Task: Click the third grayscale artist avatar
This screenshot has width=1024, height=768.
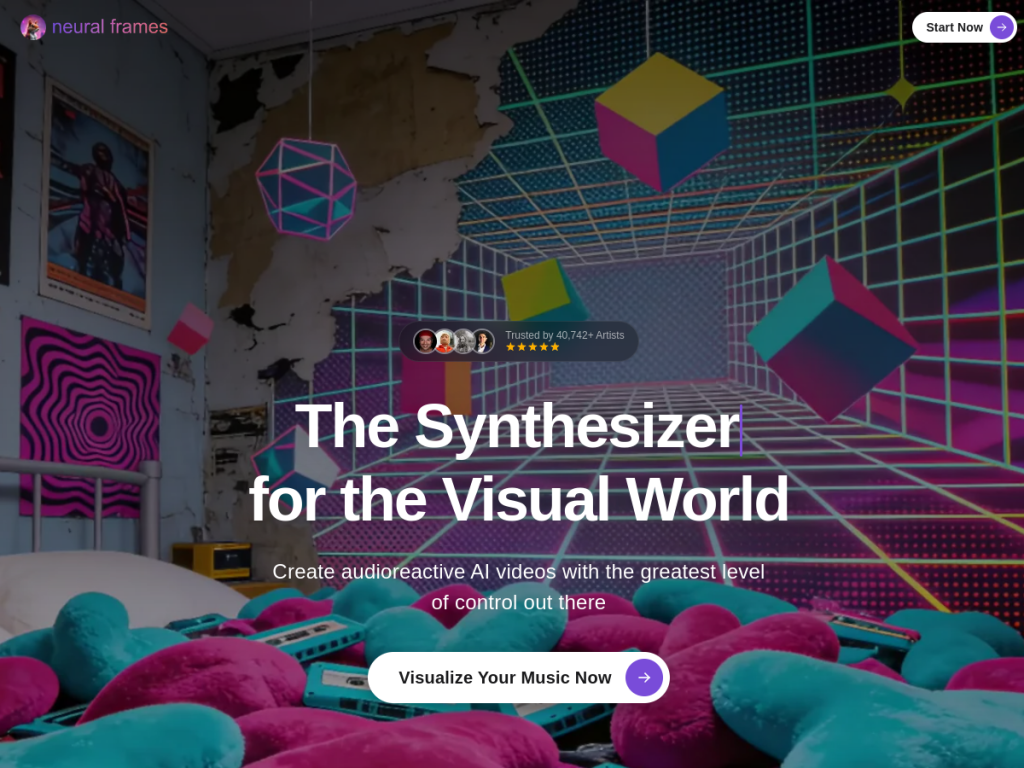Action: (x=464, y=342)
